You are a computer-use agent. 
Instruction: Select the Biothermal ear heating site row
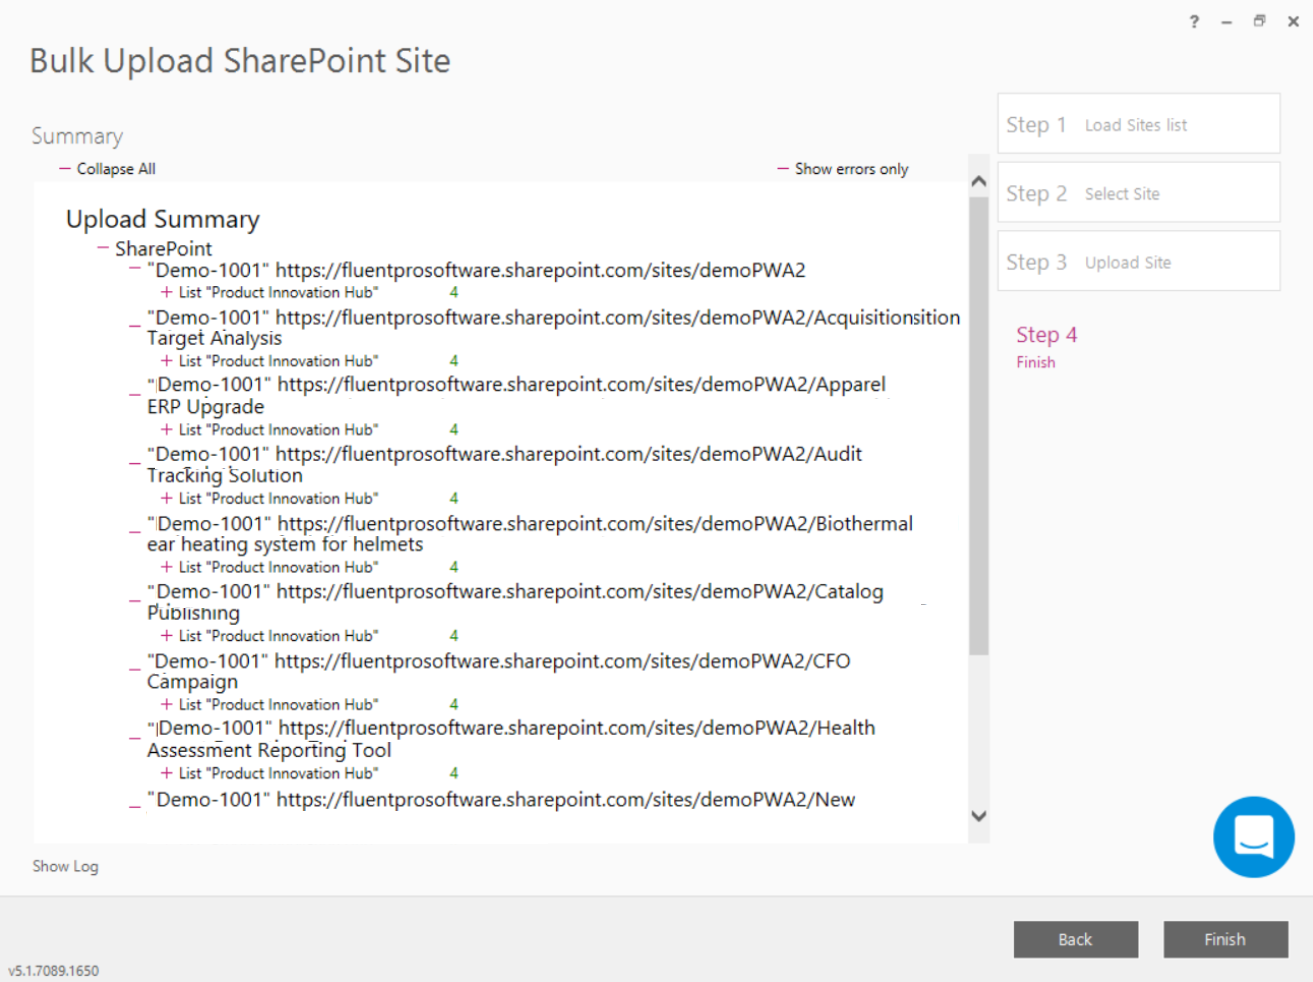point(530,534)
